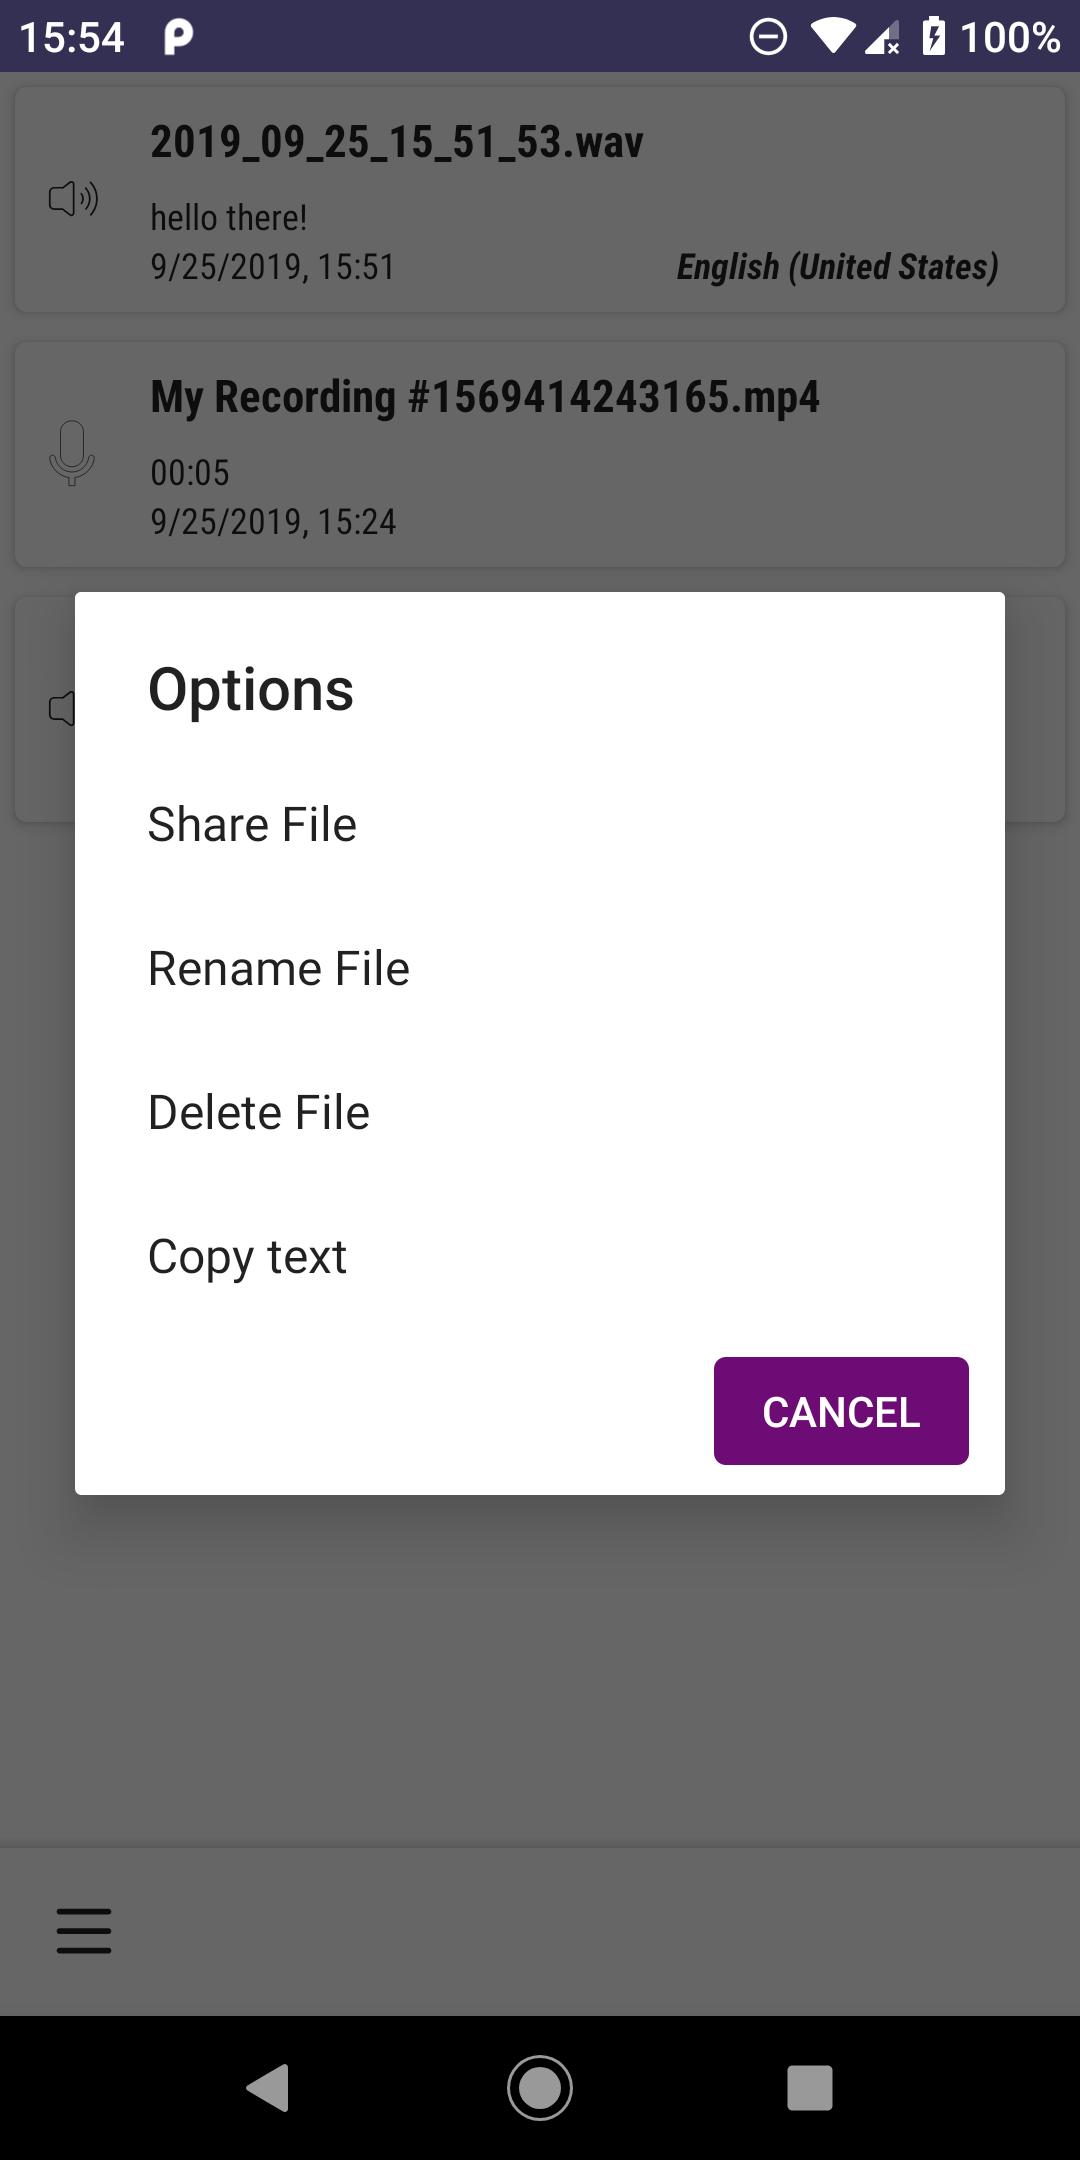Tap the English (United States) language label
Viewport: 1080px width, 2160px height.
pyautogui.click(x=837, y=267)
